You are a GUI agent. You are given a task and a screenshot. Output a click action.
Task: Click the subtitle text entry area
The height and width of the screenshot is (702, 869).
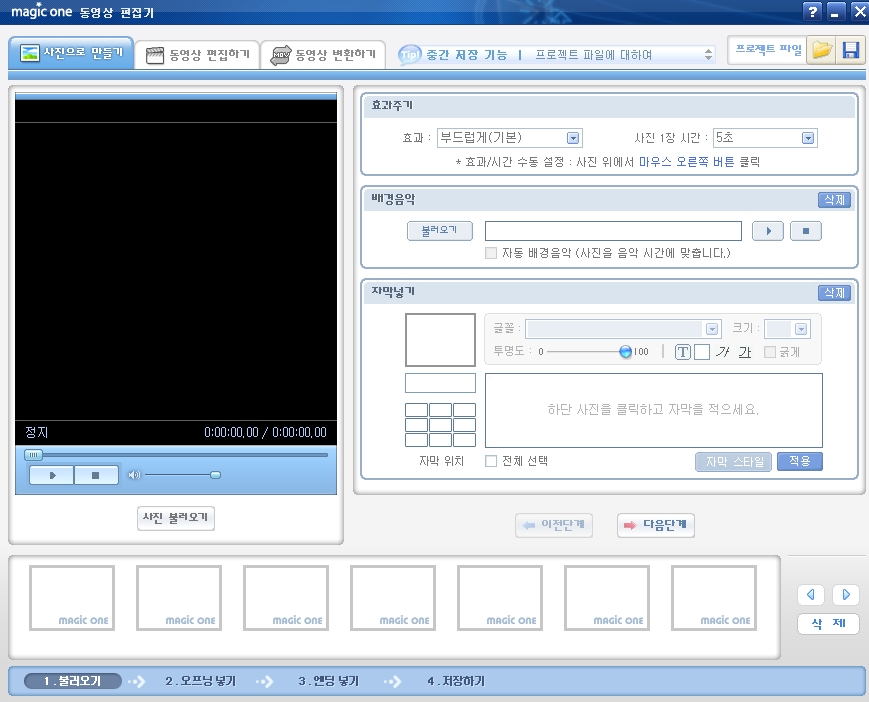tap(654, 410)
